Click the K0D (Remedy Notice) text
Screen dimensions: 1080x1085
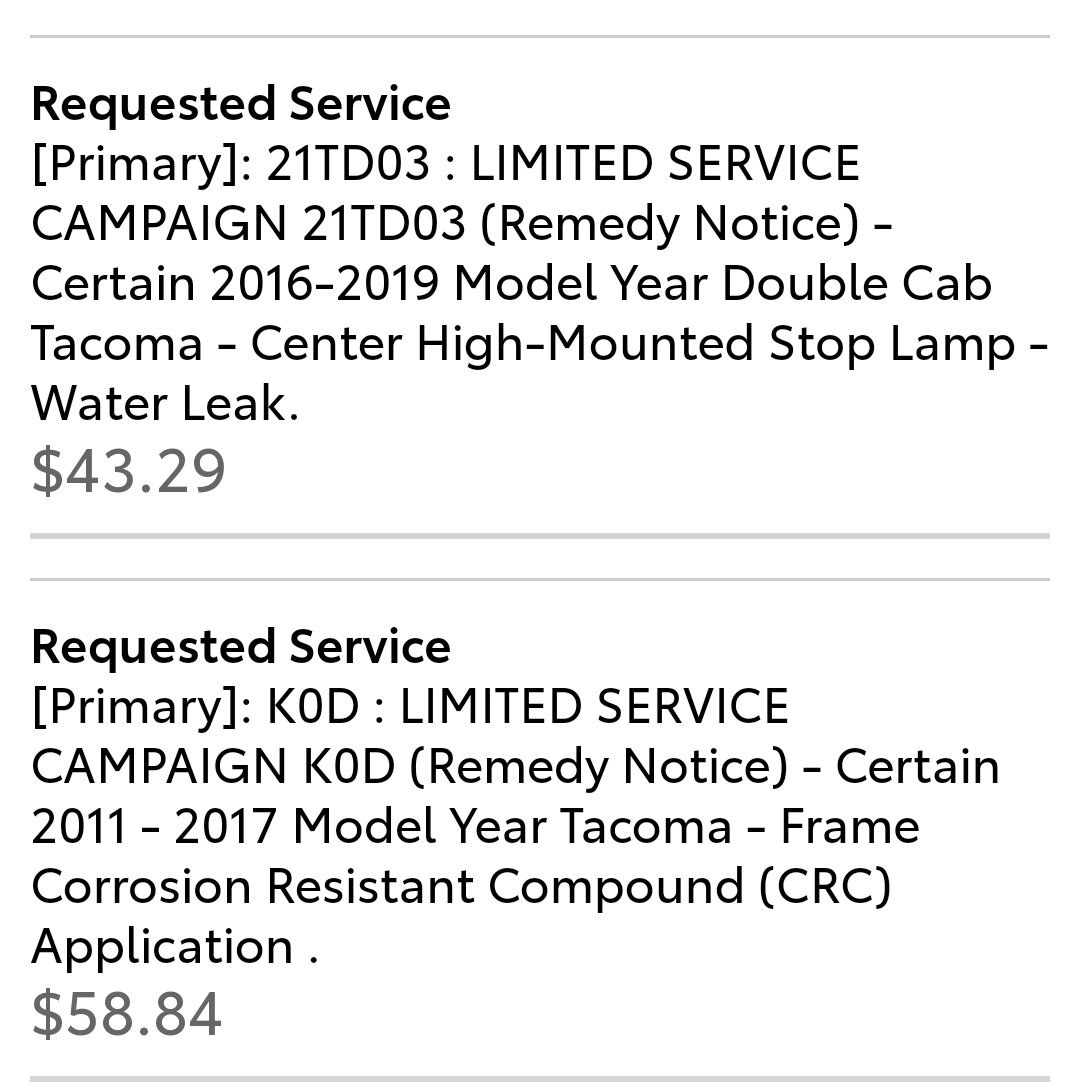point(545,767)
